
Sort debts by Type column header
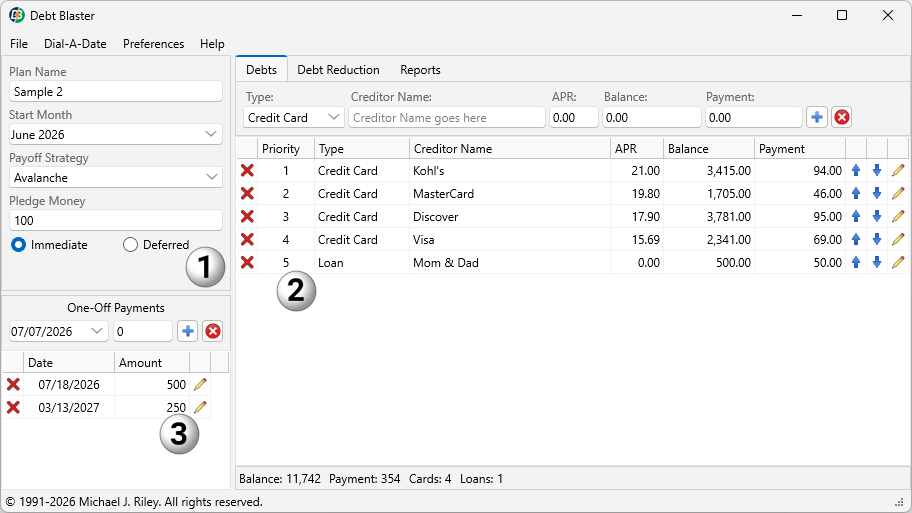pos(362,149)
